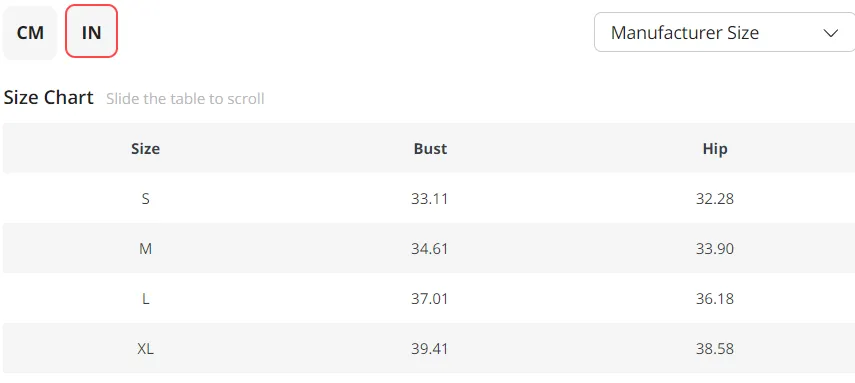Click hip value 32.28
The image size is (855, 383).
(x=715, y=199)
